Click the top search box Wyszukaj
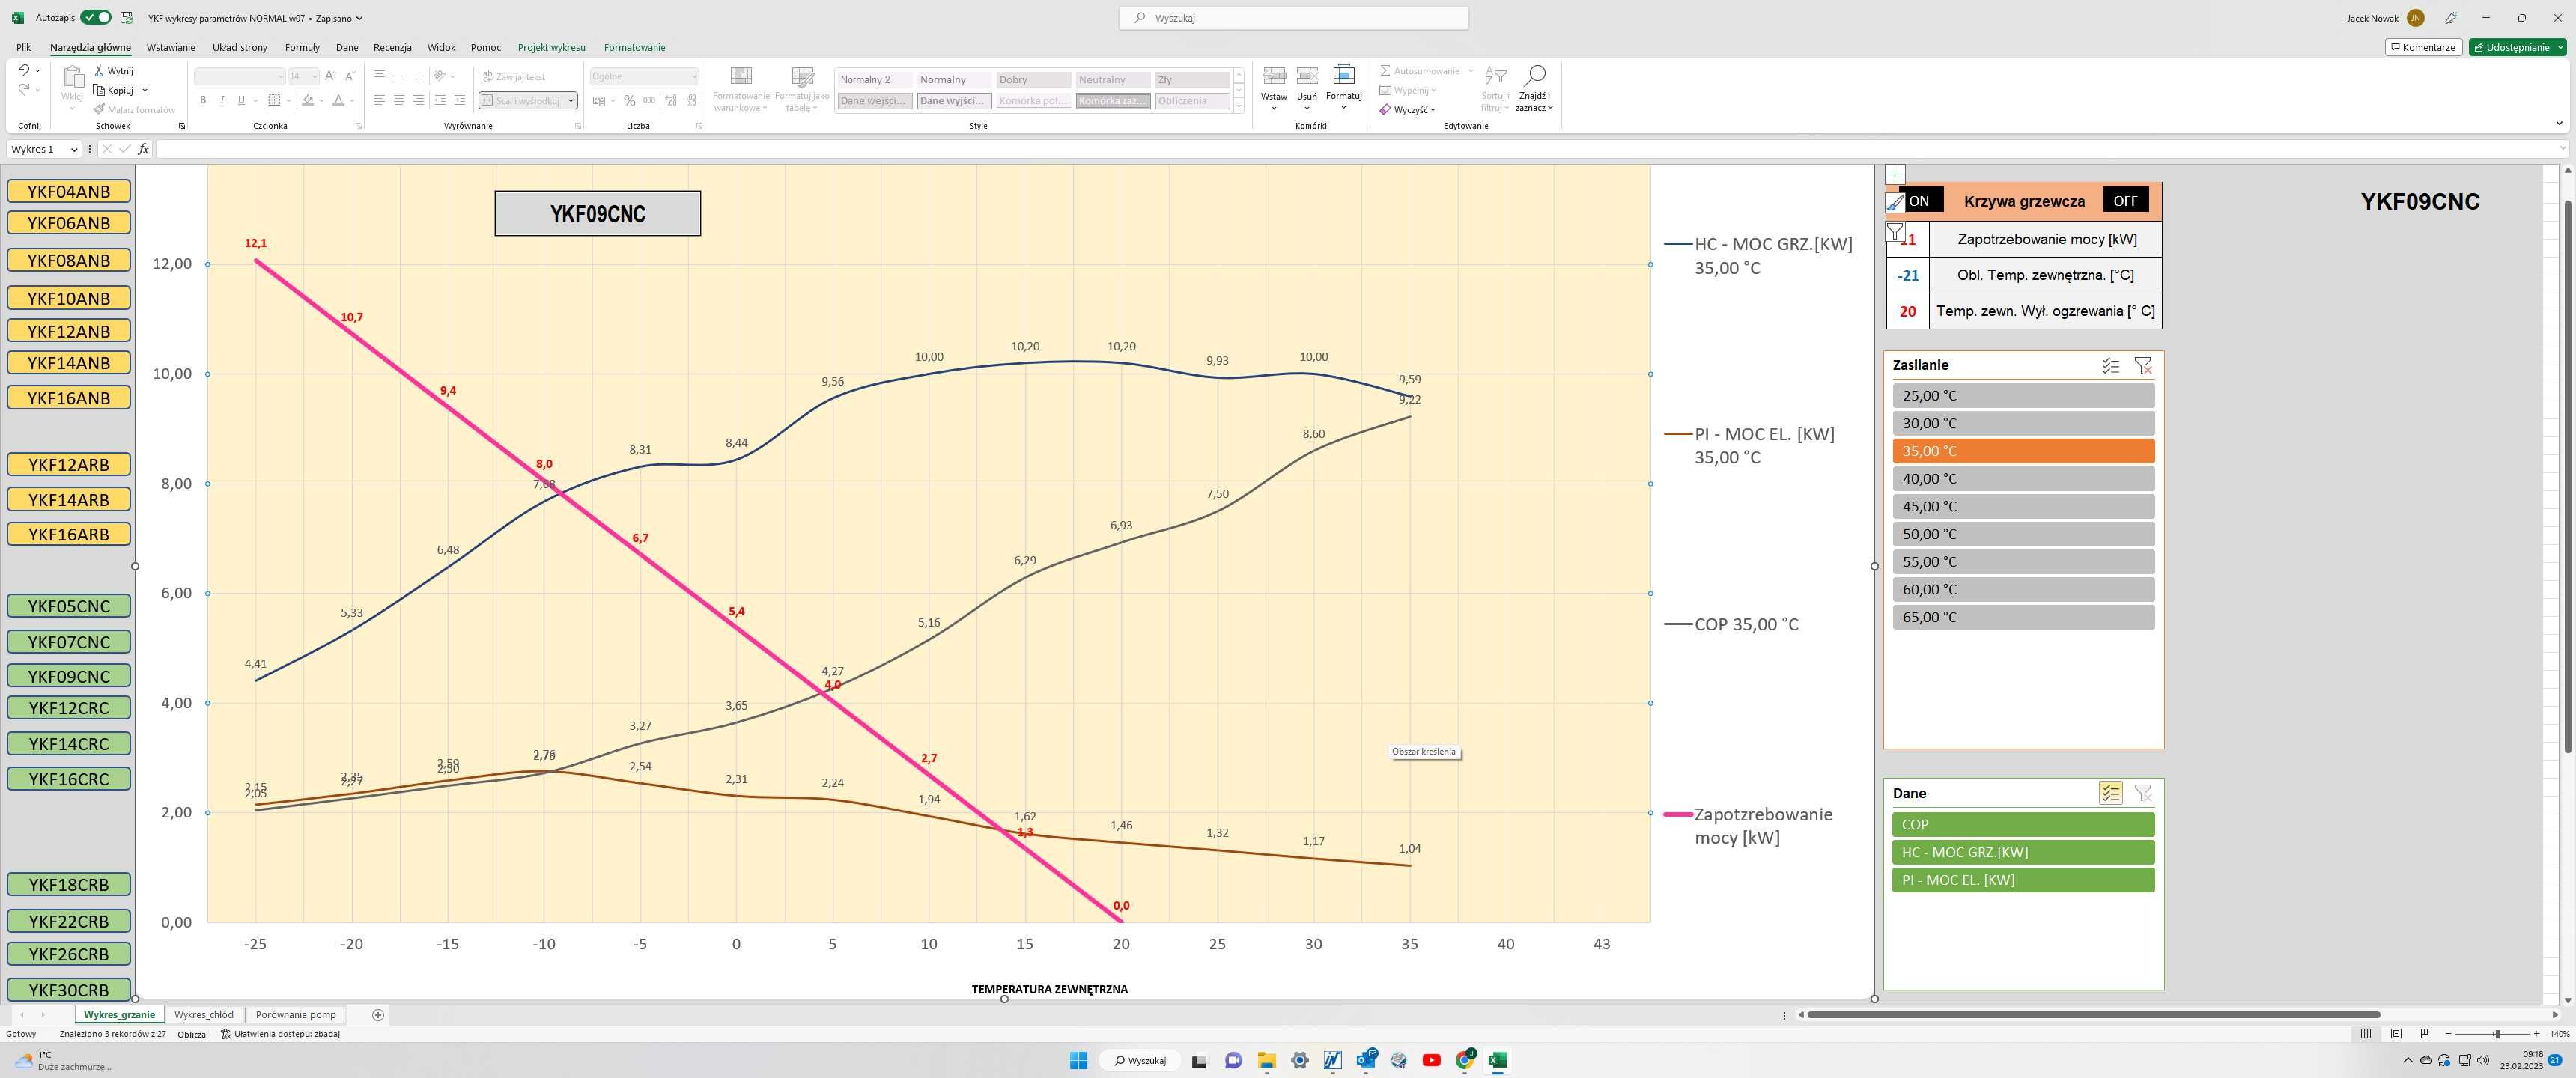Image resolution: width=2576 pixels, height=1078 pixels. [1293, 18]
